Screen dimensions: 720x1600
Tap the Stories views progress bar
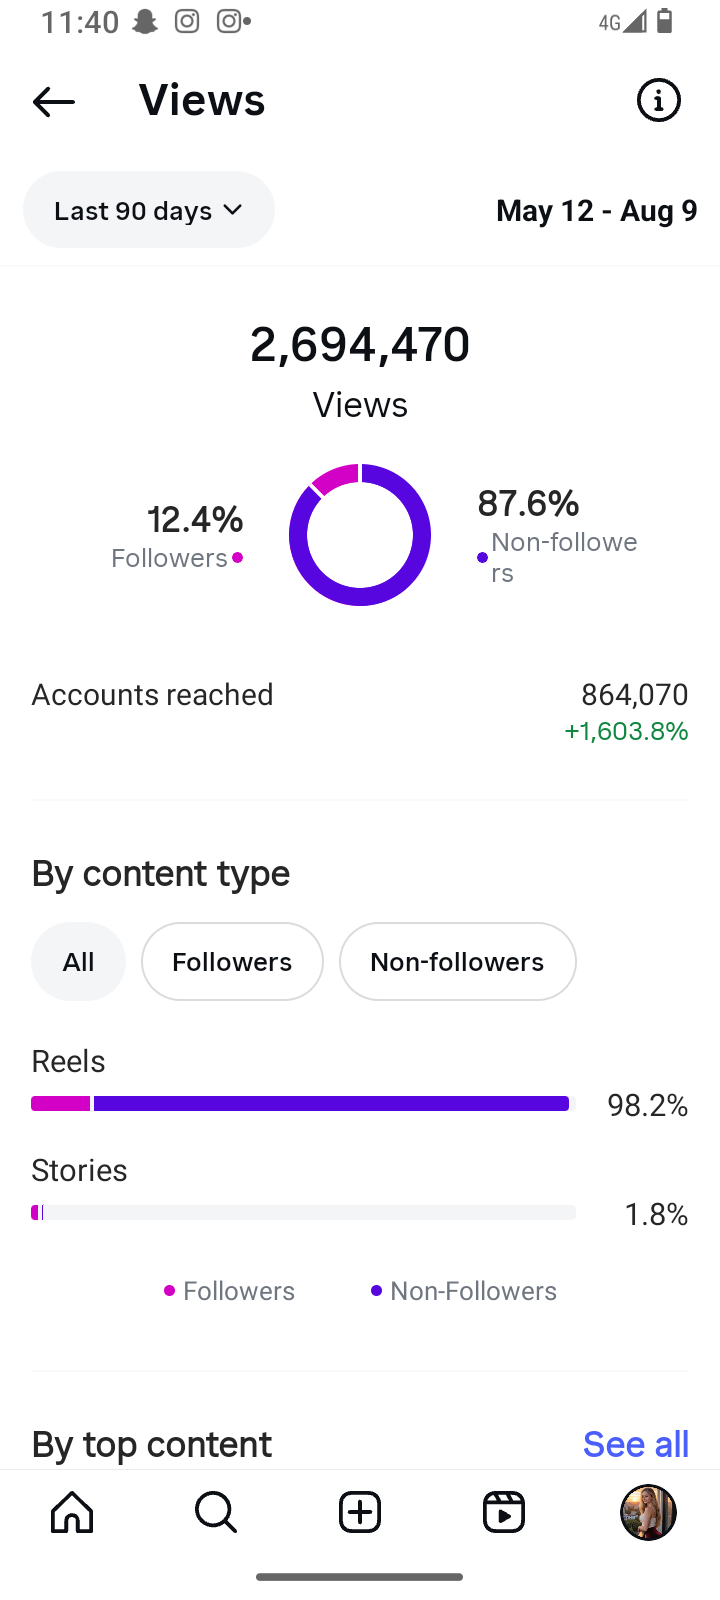303,1213
